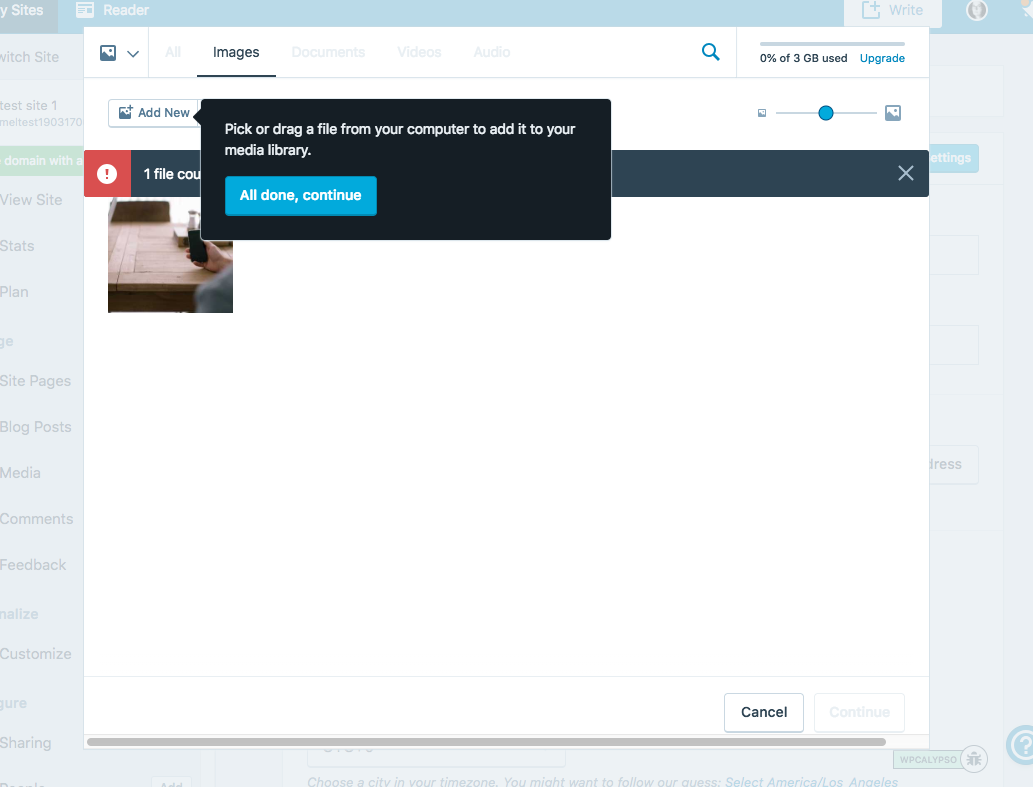Open the media source dropdown
Screen dimensions: 1033x787
119,53
